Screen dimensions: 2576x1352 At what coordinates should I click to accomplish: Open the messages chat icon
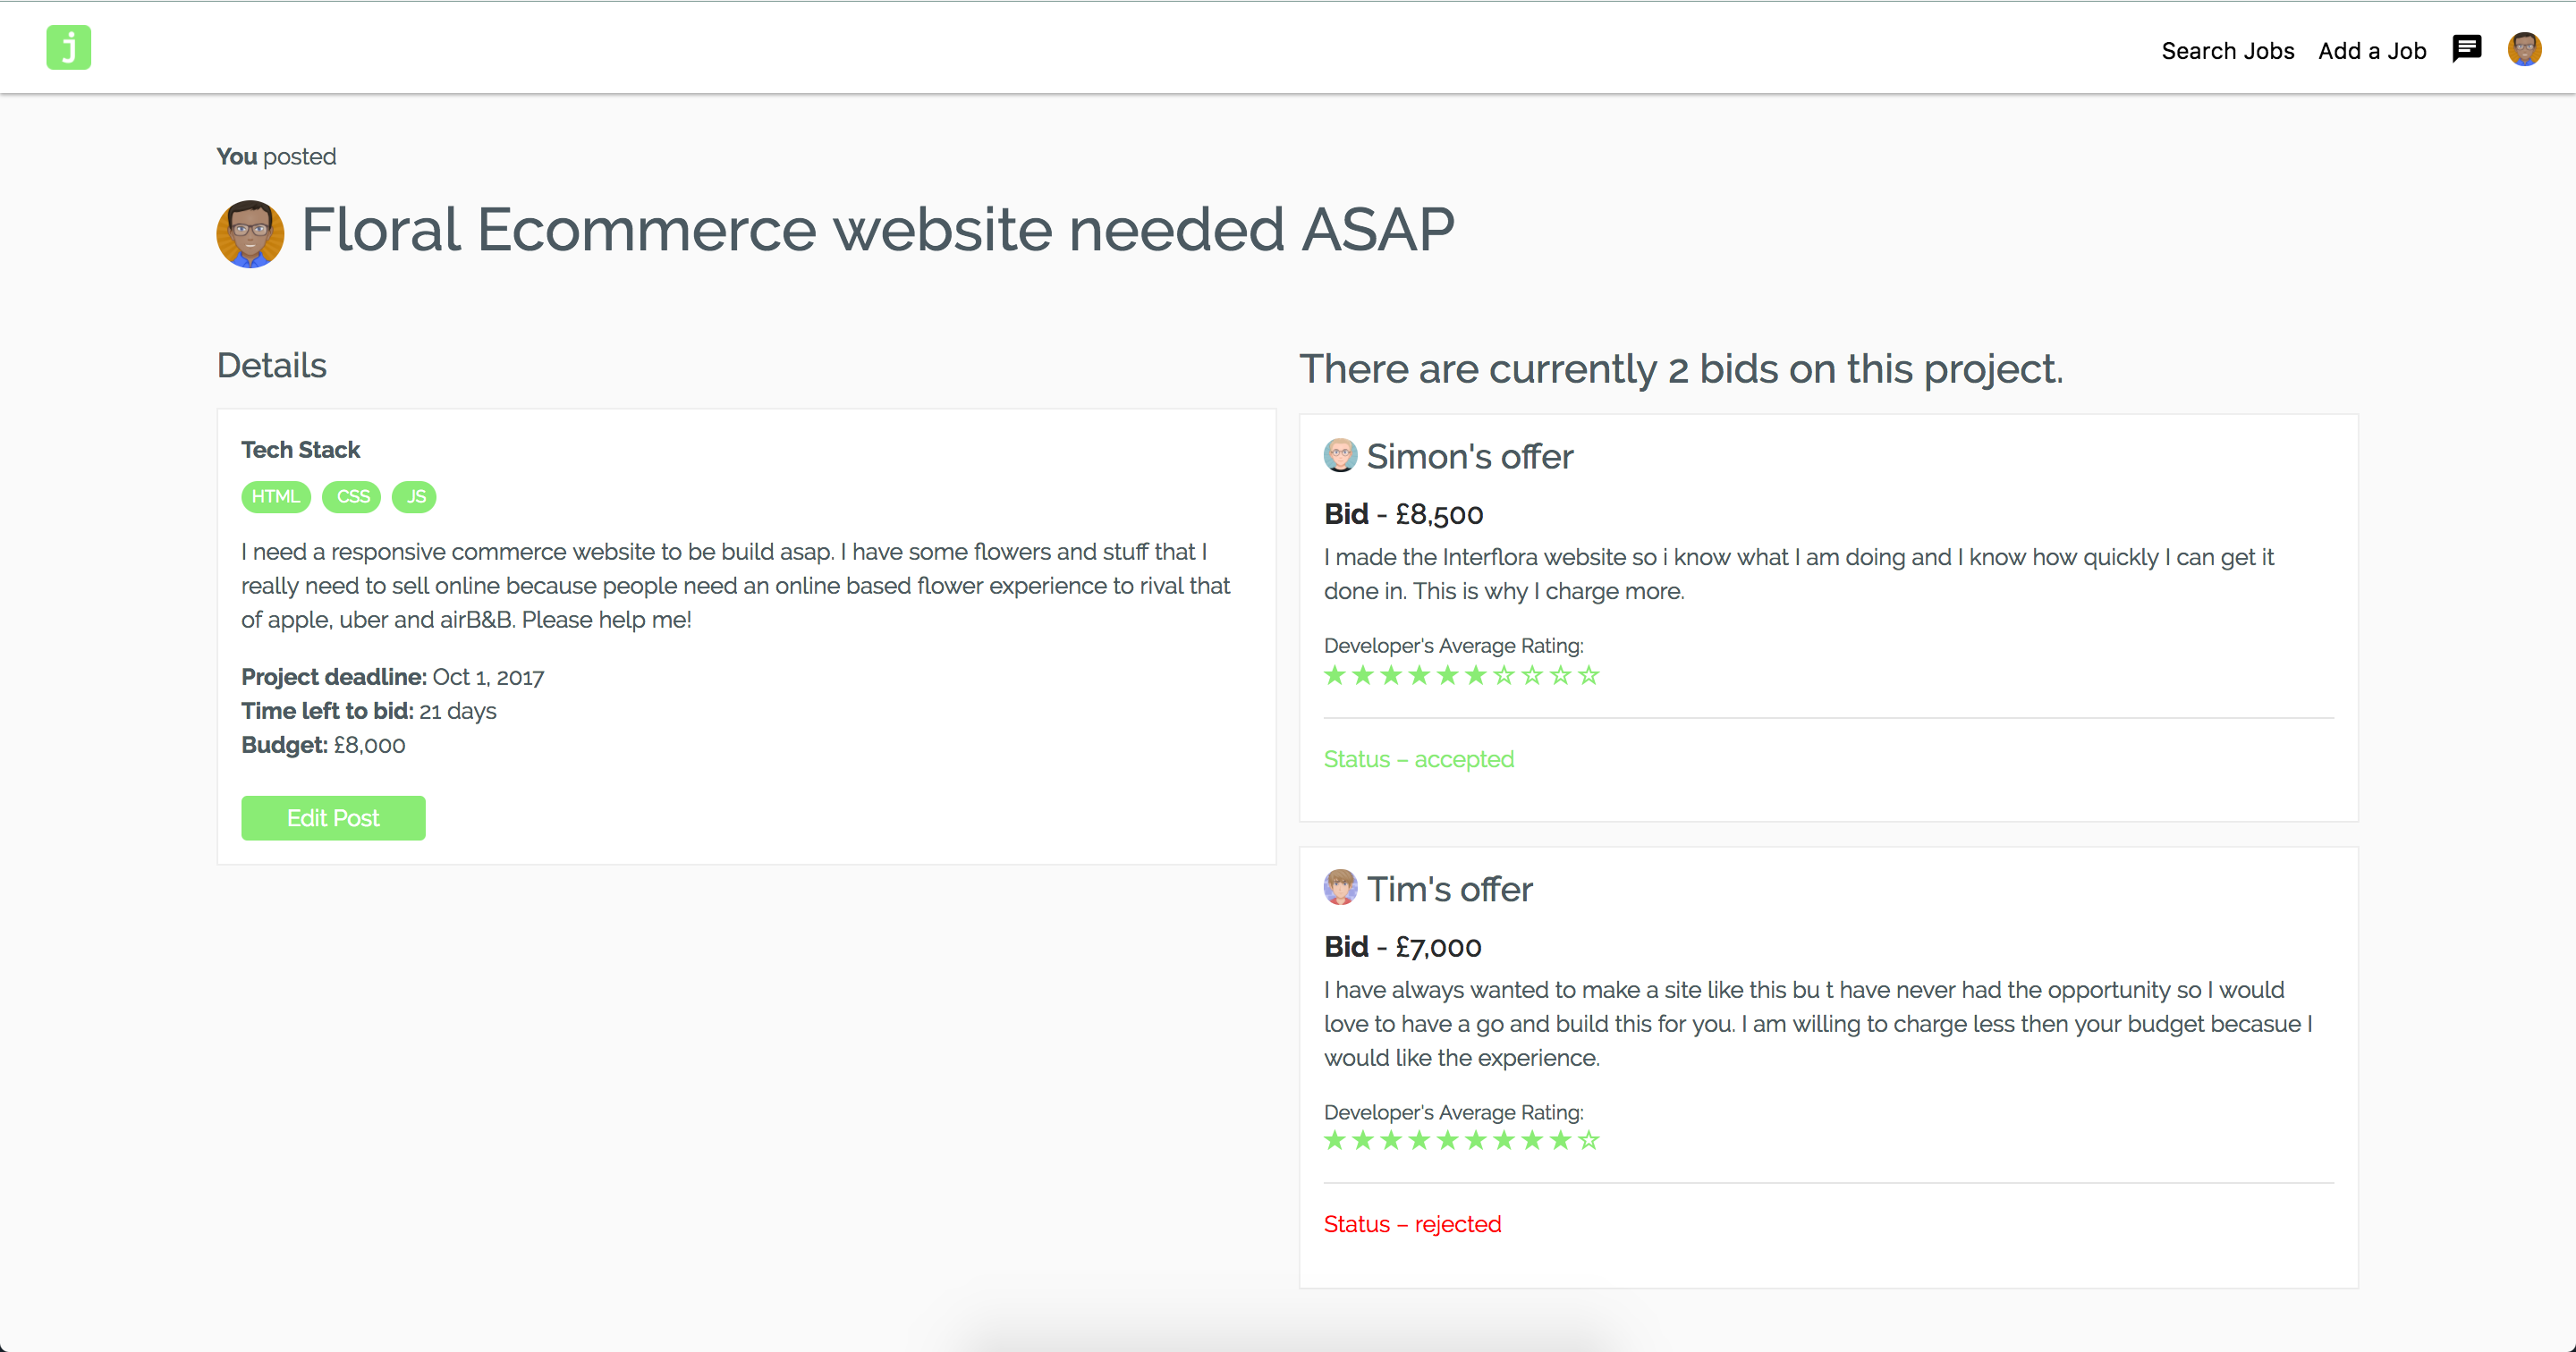[x=2466, y=49]
